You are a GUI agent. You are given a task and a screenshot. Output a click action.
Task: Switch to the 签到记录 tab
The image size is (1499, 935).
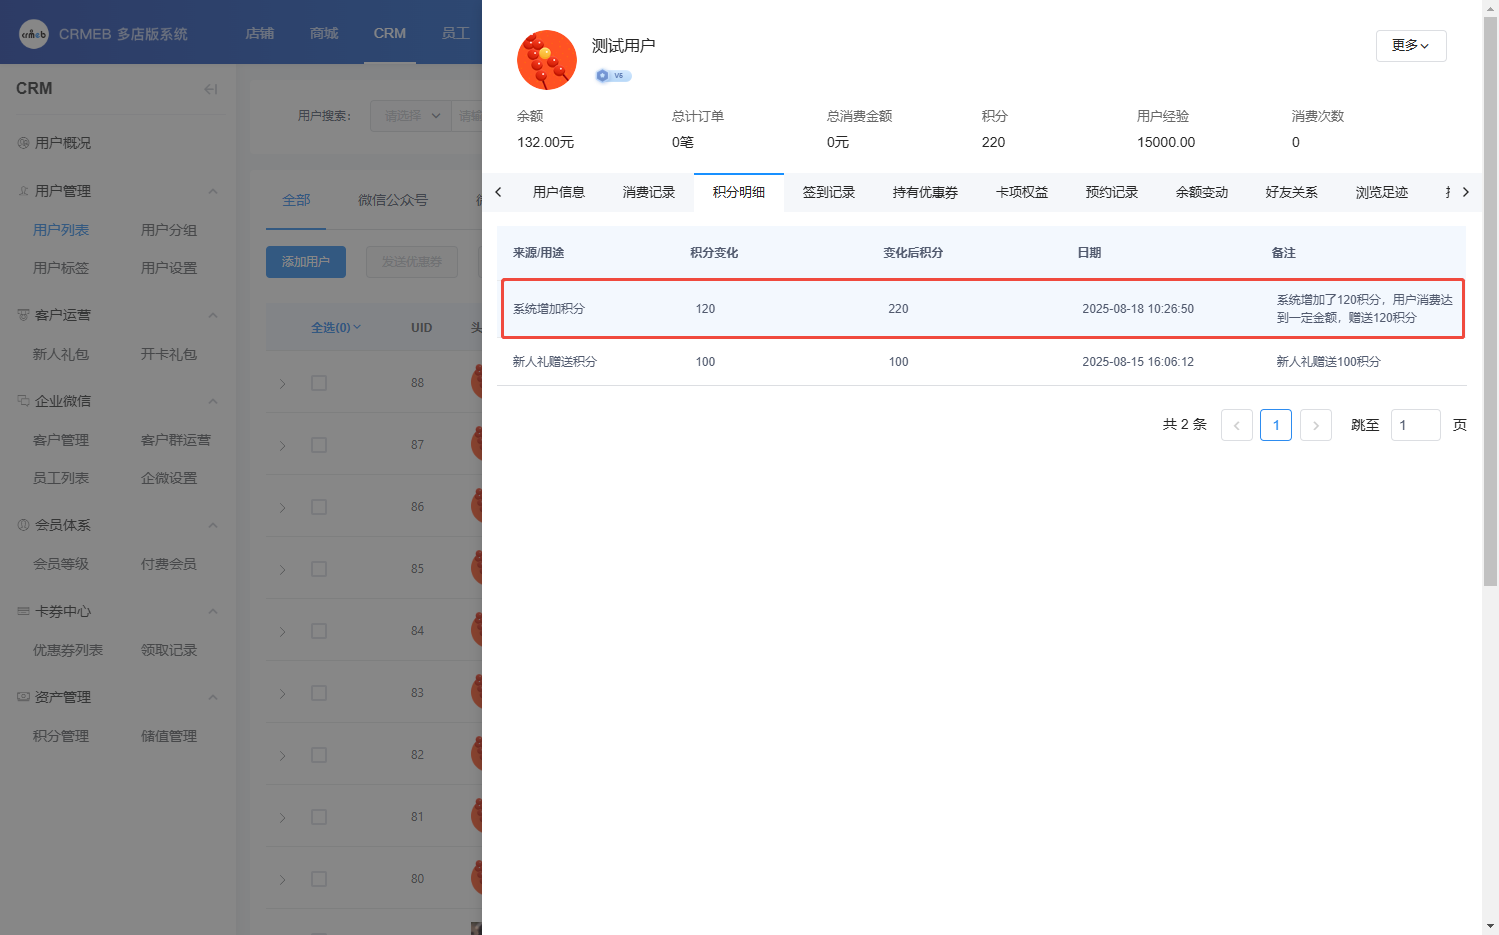pyautogui.click(x=828, y=192)
